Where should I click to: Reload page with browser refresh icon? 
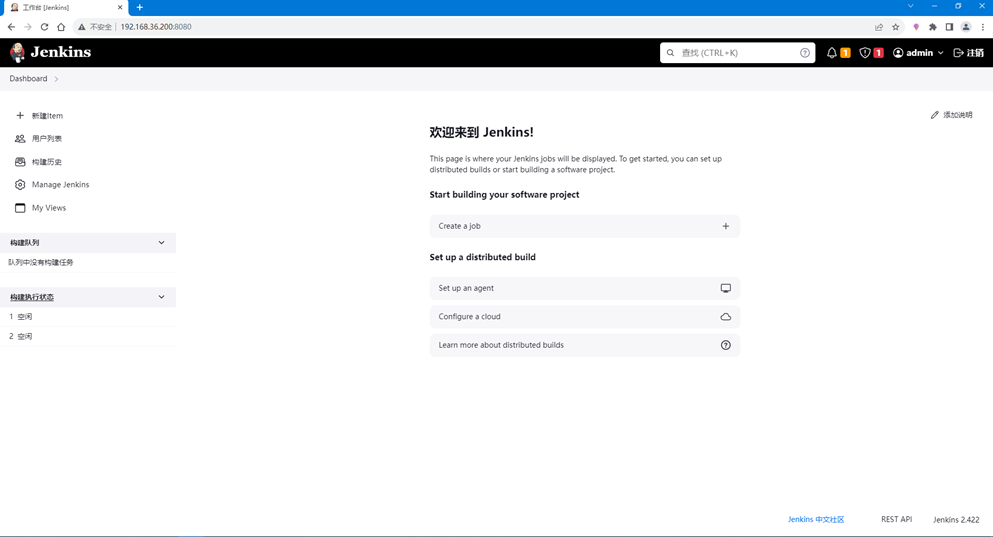[x=44, y=27]
